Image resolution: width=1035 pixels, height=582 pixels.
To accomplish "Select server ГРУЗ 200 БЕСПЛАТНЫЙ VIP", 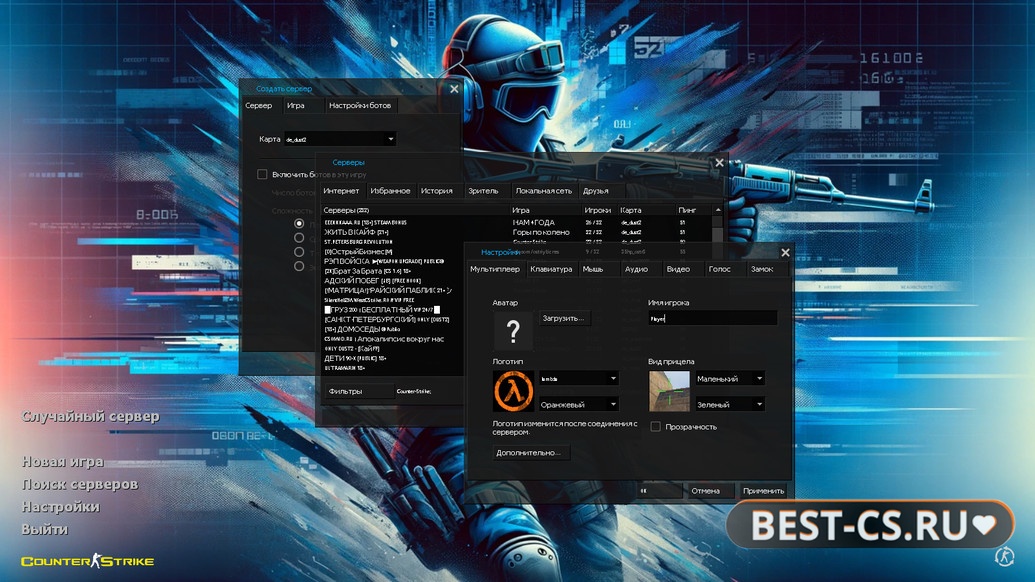I will pyautogui.click(x=392, y=309).
